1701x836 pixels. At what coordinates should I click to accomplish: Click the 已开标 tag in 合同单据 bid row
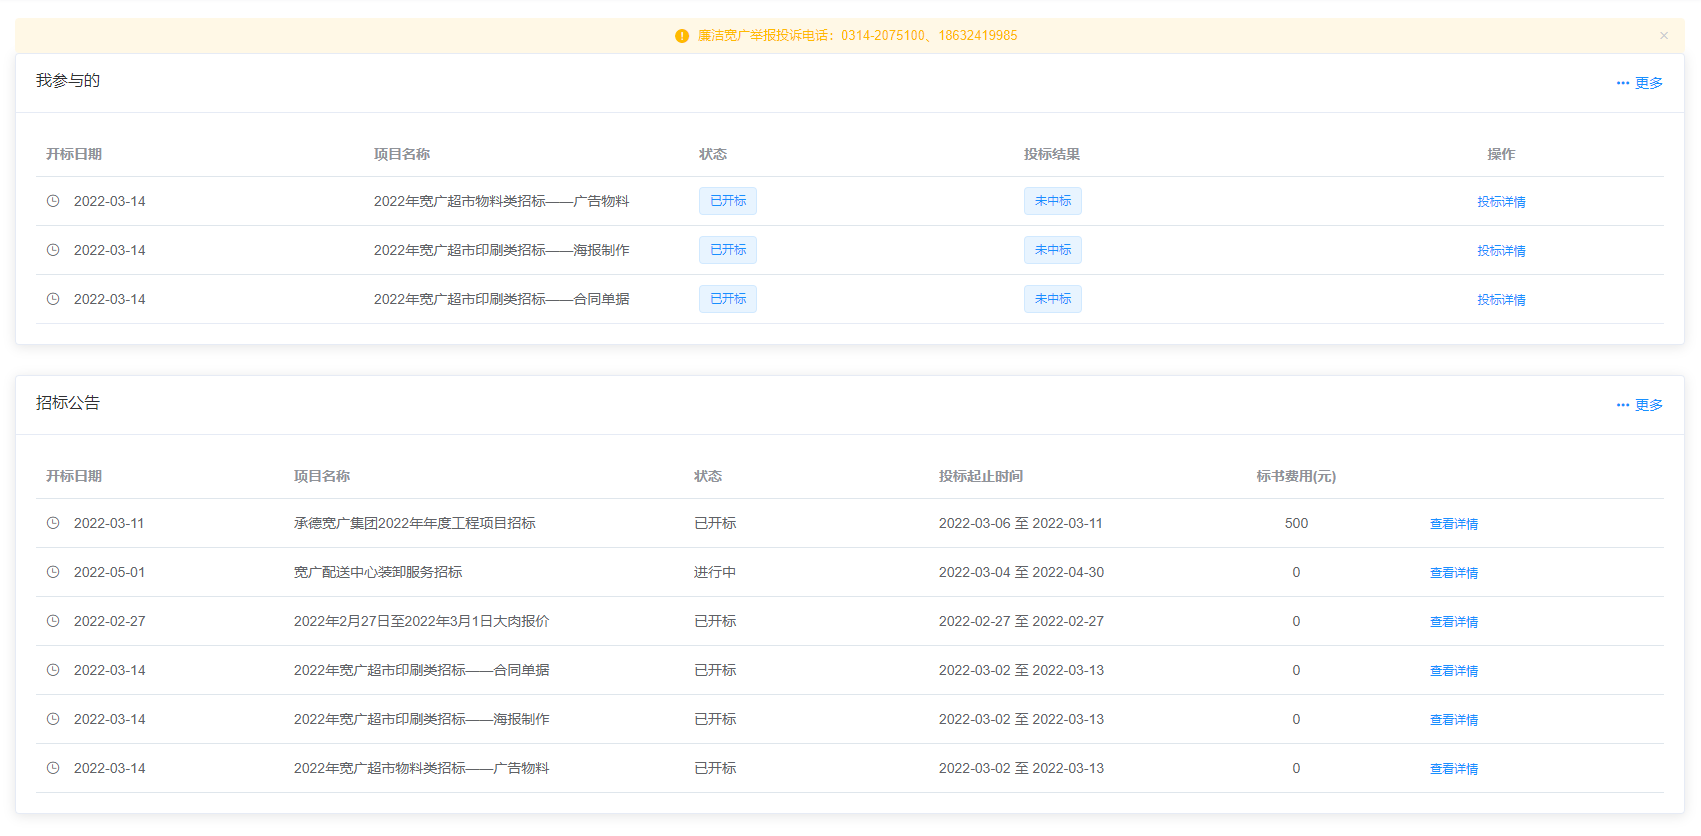point(728,299)
